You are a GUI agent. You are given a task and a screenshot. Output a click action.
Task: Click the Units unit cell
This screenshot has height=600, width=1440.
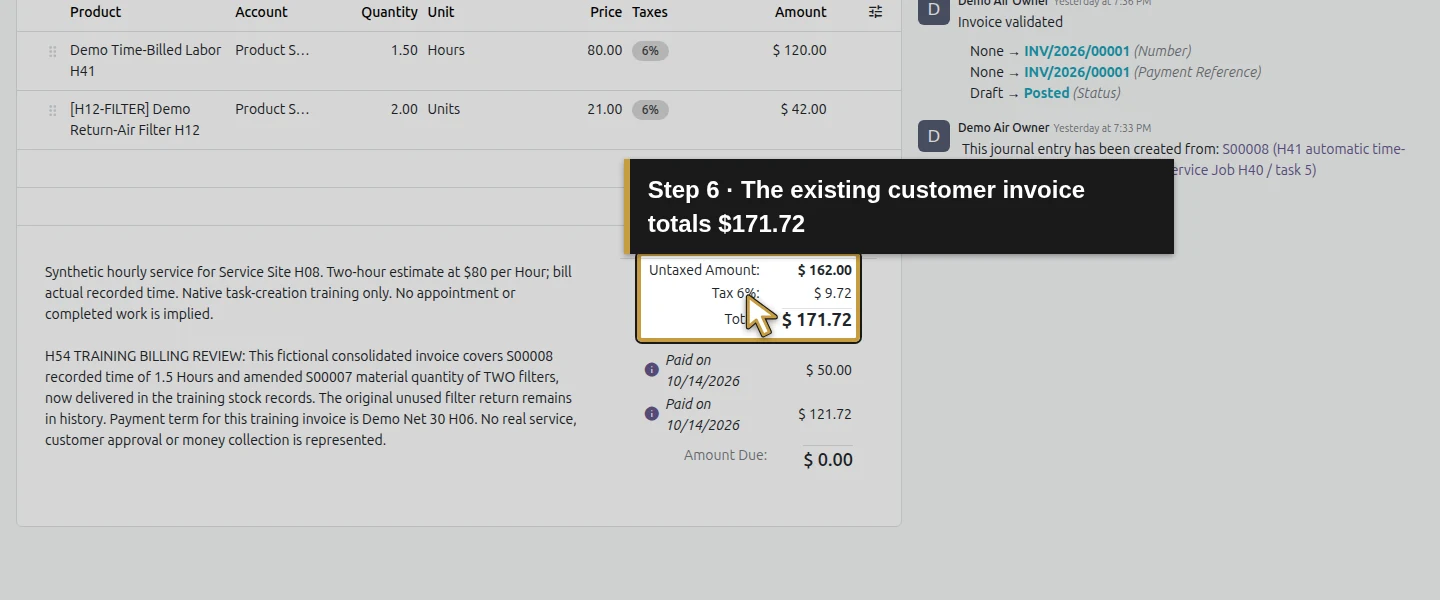(444, 109)
